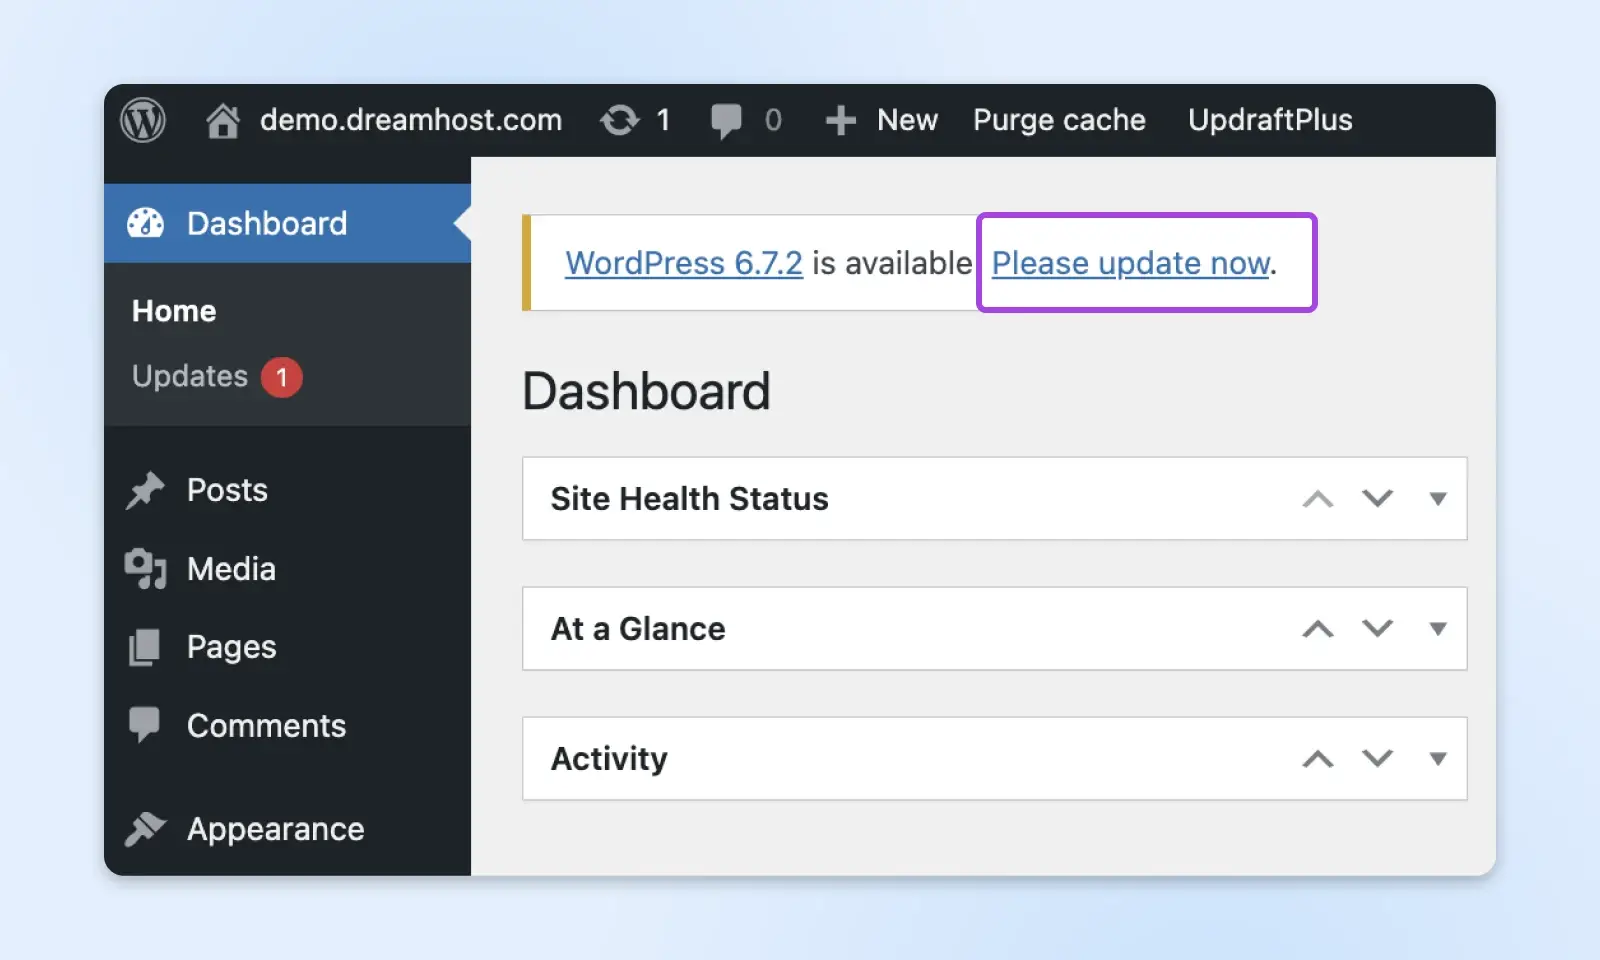Move At a Glance panel up
Image resolution: width=1600 pixels, height=960 pixels.
(1318, 629)
